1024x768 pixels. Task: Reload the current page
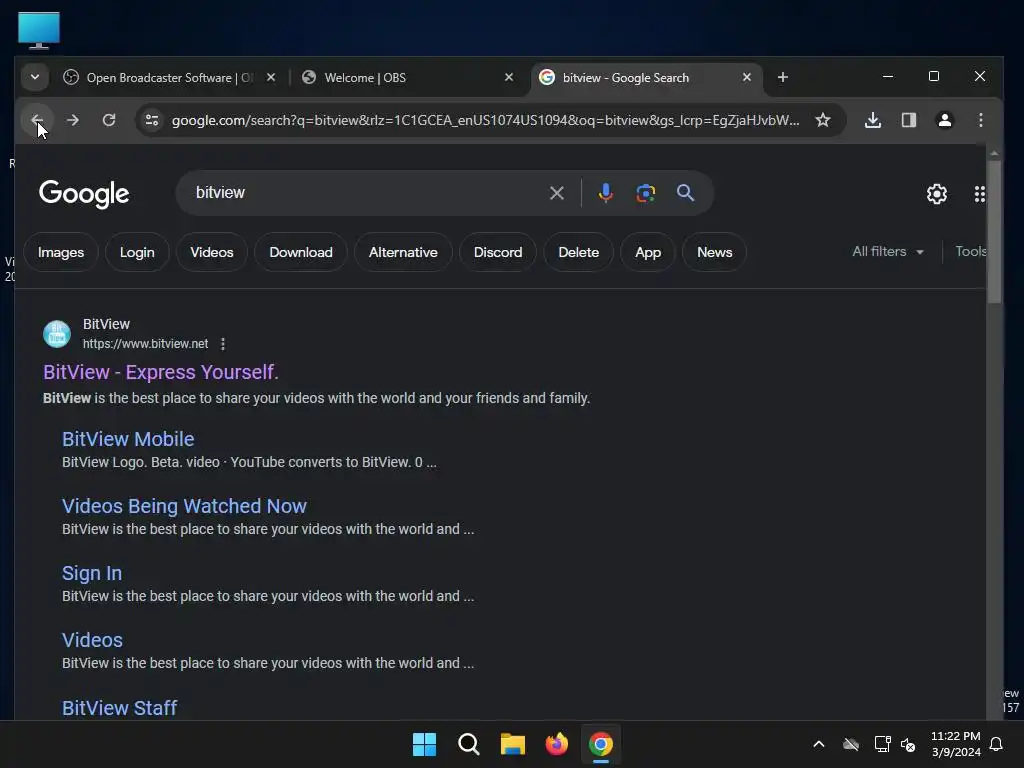click(109, 120)
